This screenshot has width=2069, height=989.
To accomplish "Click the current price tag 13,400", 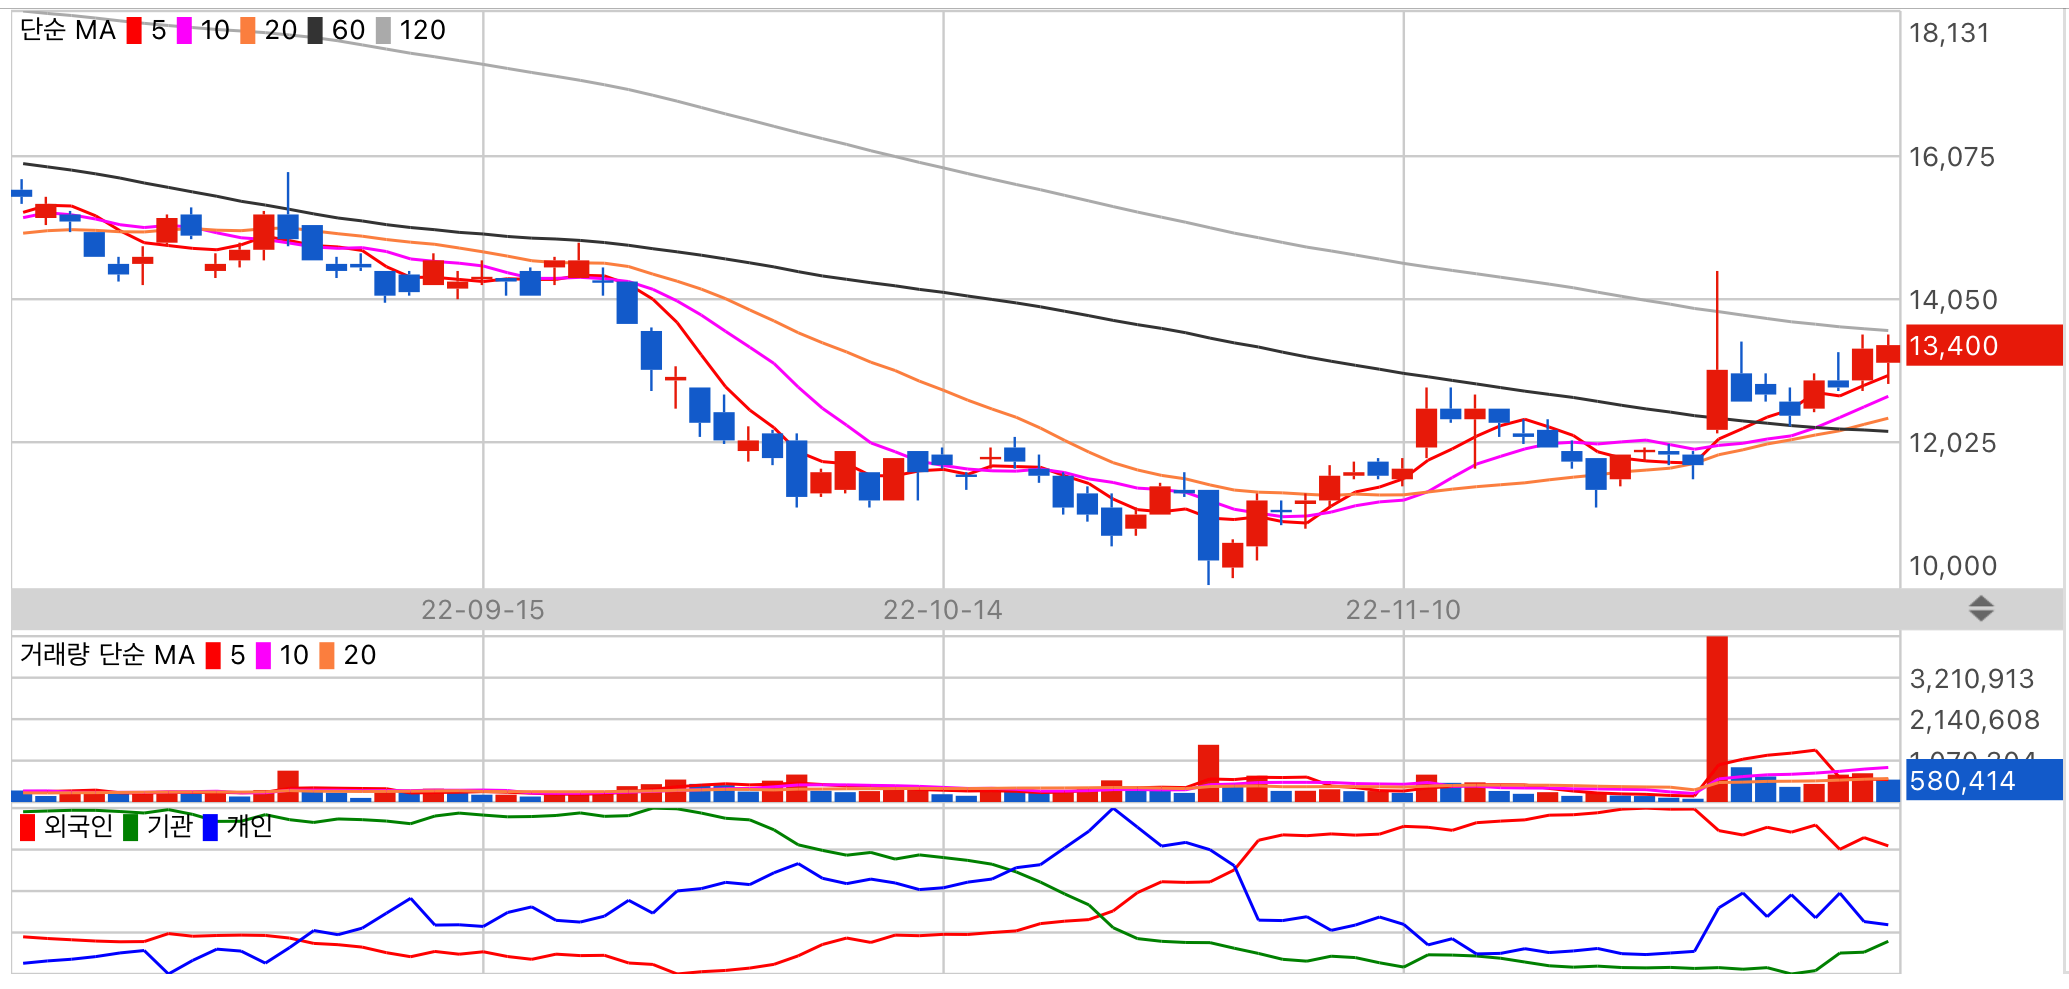I will pyautogui.click(x=1984, y=346).
